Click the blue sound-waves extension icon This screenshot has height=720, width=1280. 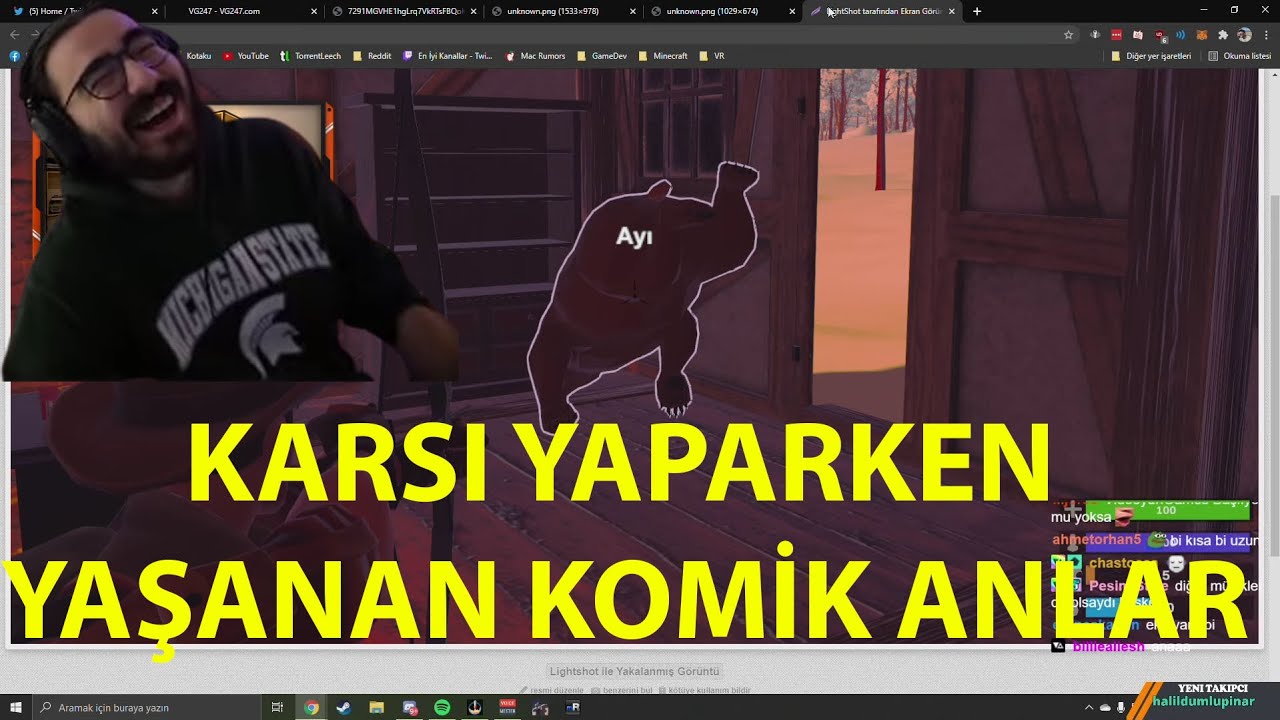(x=1180, y=34)
